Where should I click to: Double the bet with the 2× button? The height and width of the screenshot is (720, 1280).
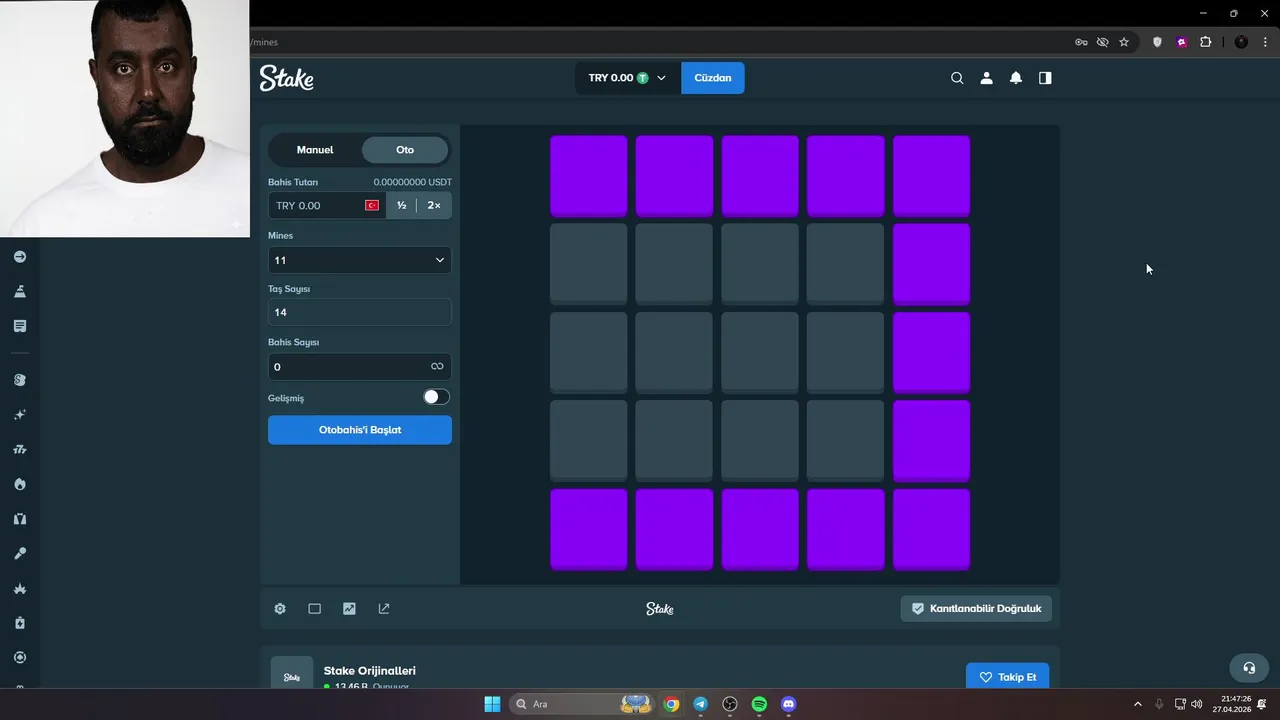[x=434, y=205]
